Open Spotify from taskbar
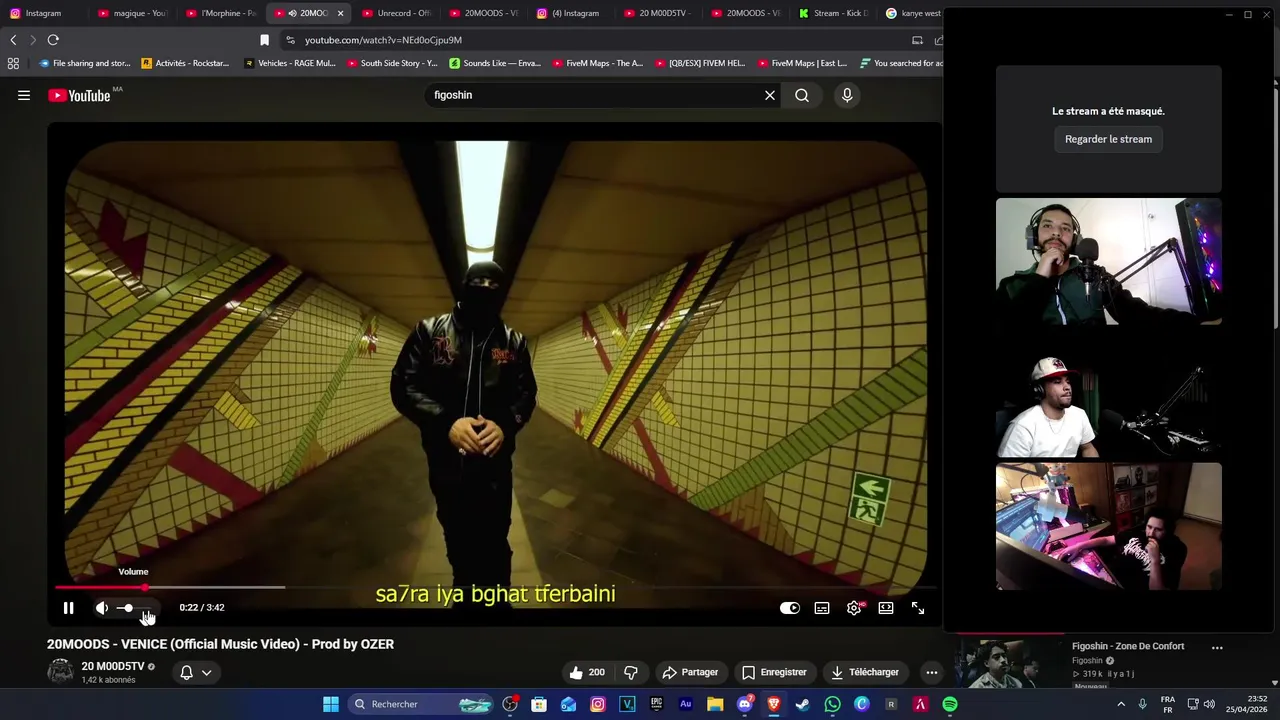This screenshot has height=720, width=1280. (950, 704)
